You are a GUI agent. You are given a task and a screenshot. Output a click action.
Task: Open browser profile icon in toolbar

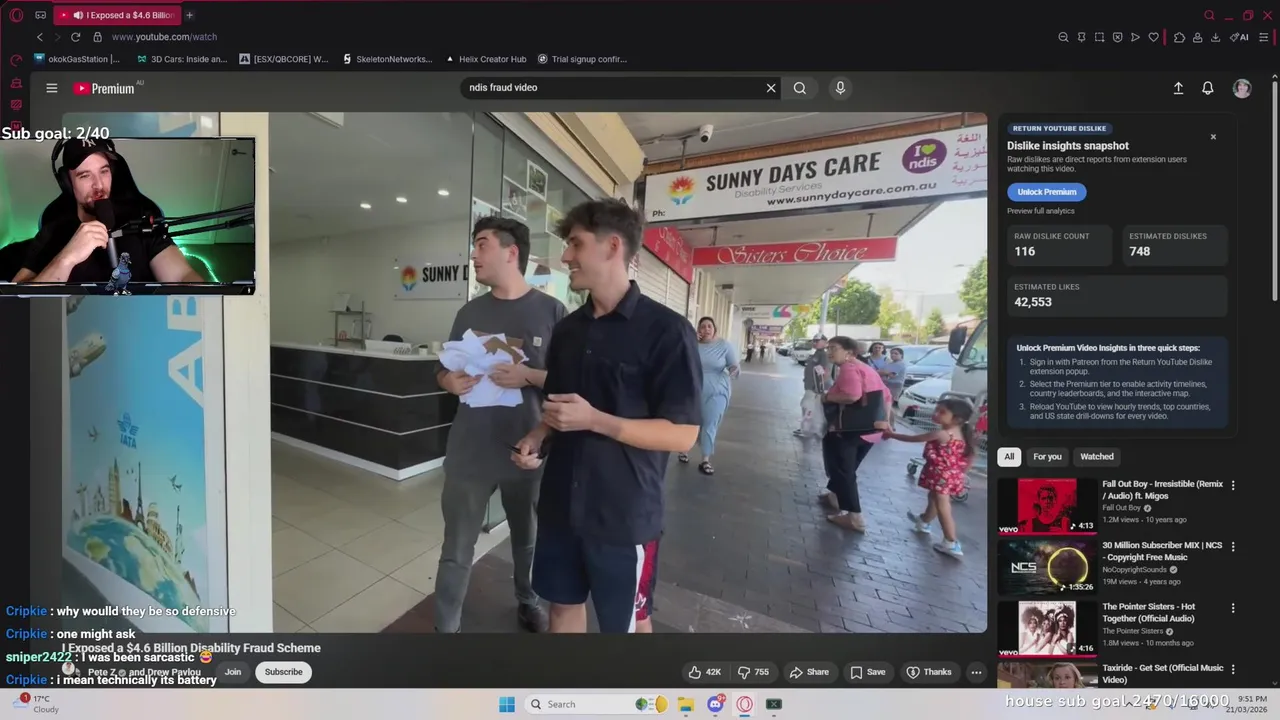pyautogui.click(x=1197, y=37)
